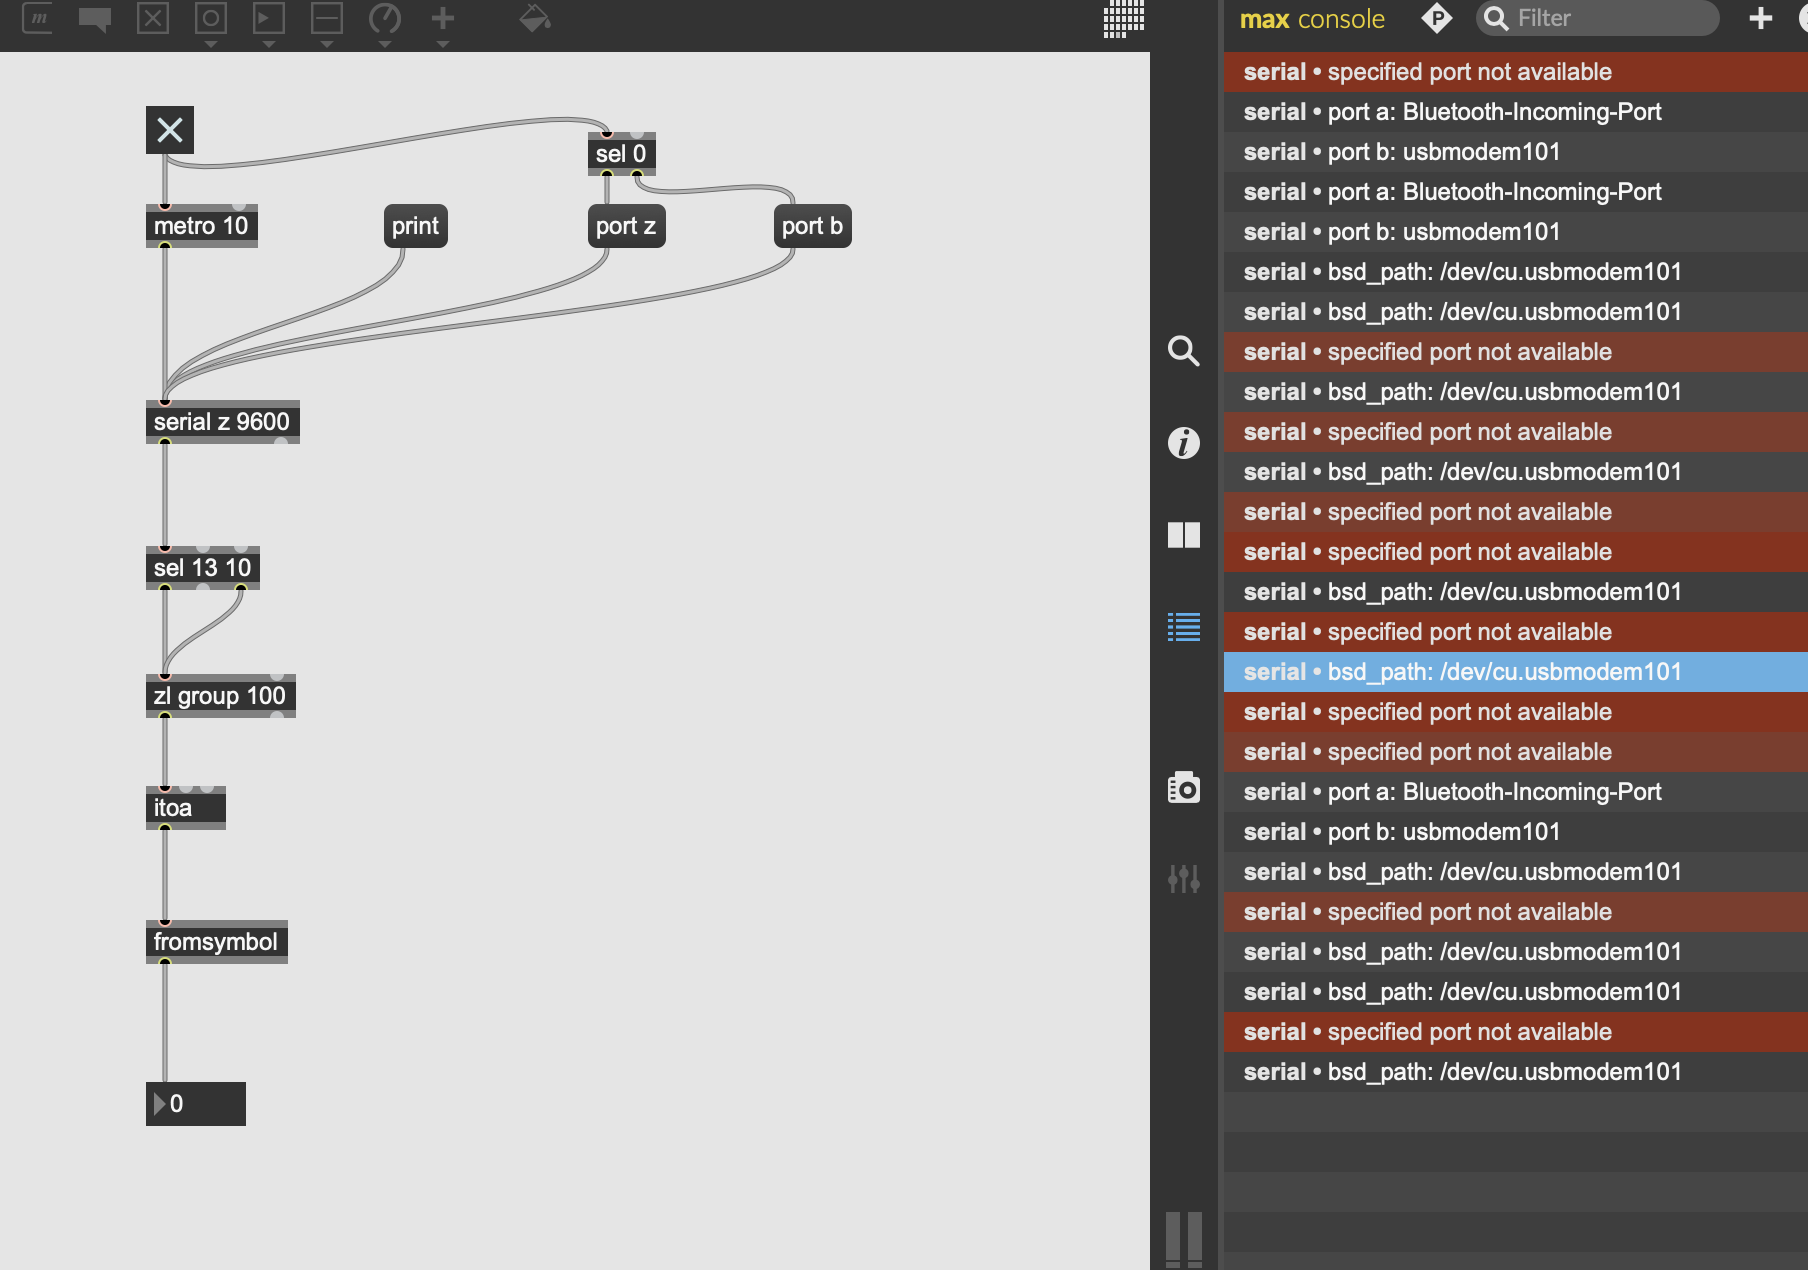Click the comment bubble toolbar icon
This screenshot has height=1270, width=1808.
click(x=95, y=19)
